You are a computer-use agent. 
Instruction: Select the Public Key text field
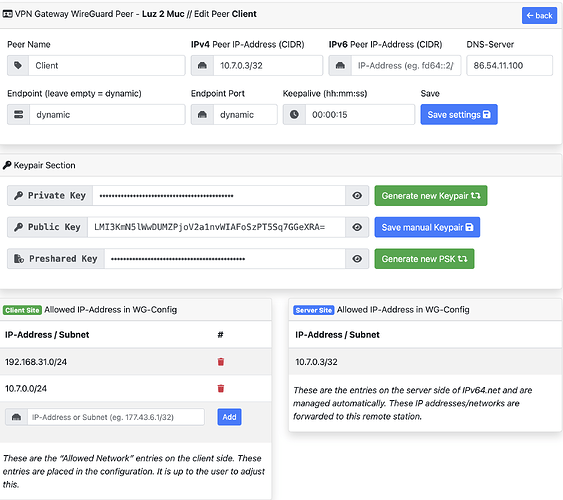pyautogui.click(x=217, y=227)
